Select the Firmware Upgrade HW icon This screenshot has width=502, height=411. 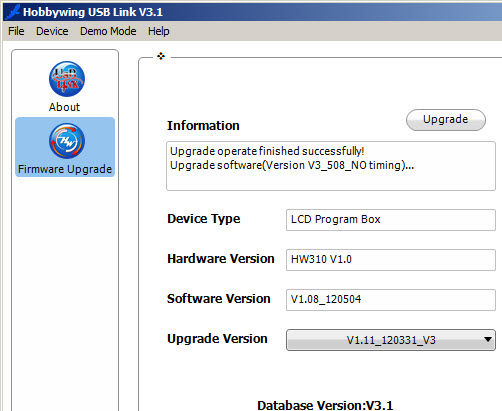point(67,141)
